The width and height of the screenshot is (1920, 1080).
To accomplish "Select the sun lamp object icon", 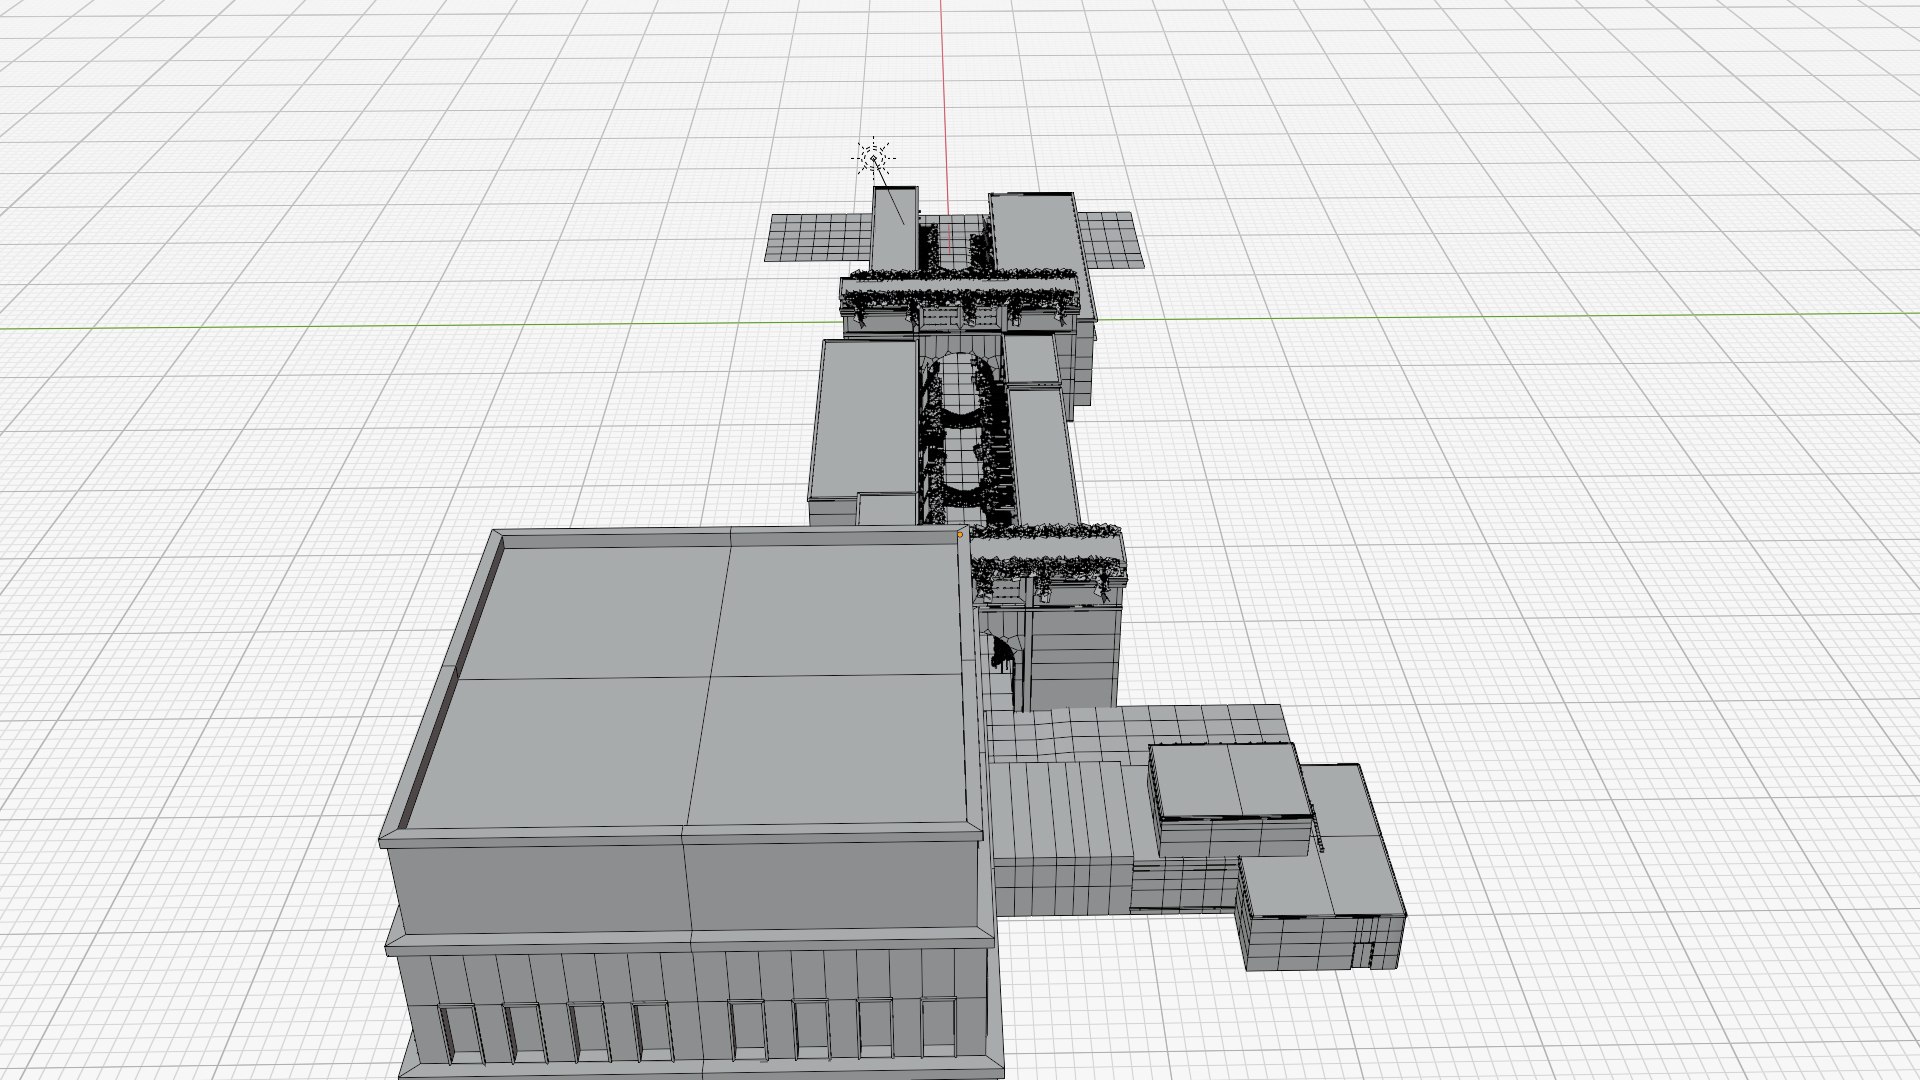I will 874,157.
